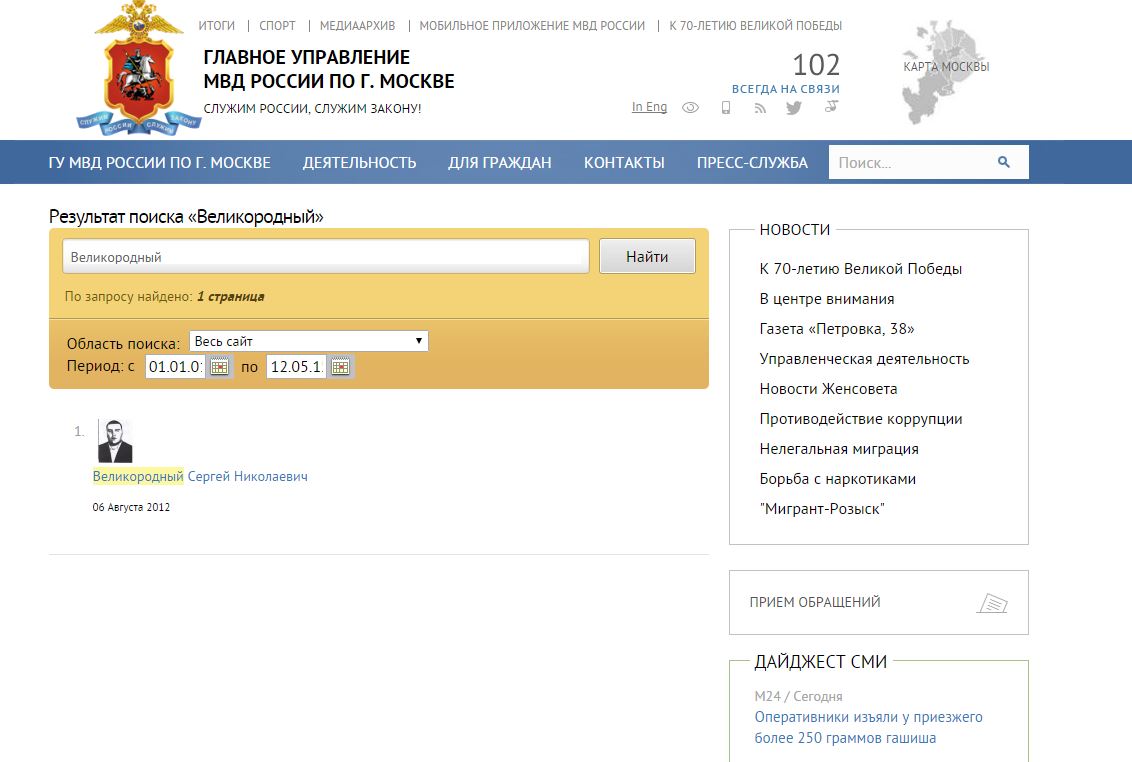Open Противодействие коррупции link

click(861, 419)
